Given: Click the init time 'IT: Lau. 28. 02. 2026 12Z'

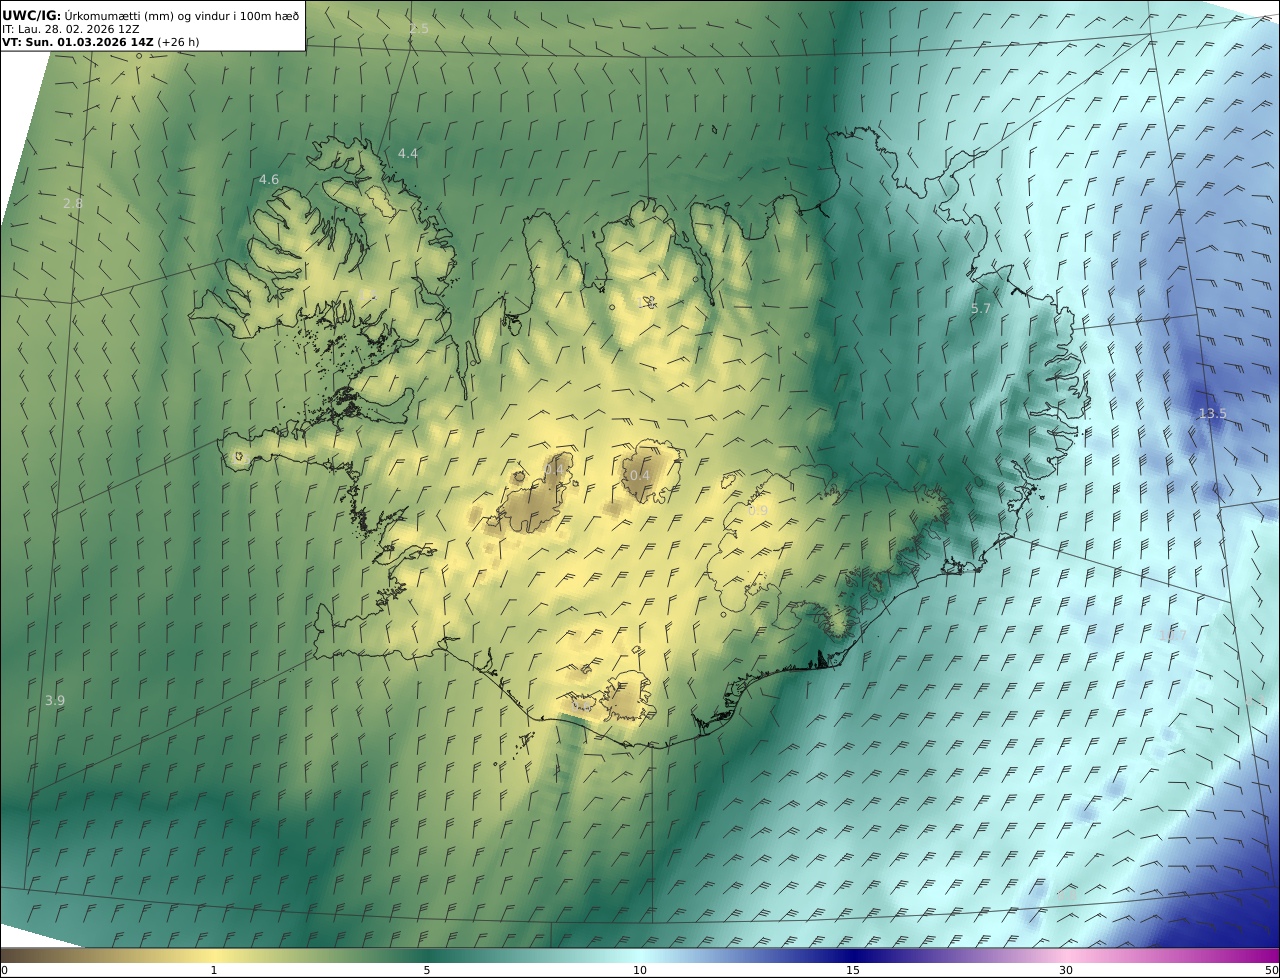Looking at the screenshot, I should pos(70,29).
